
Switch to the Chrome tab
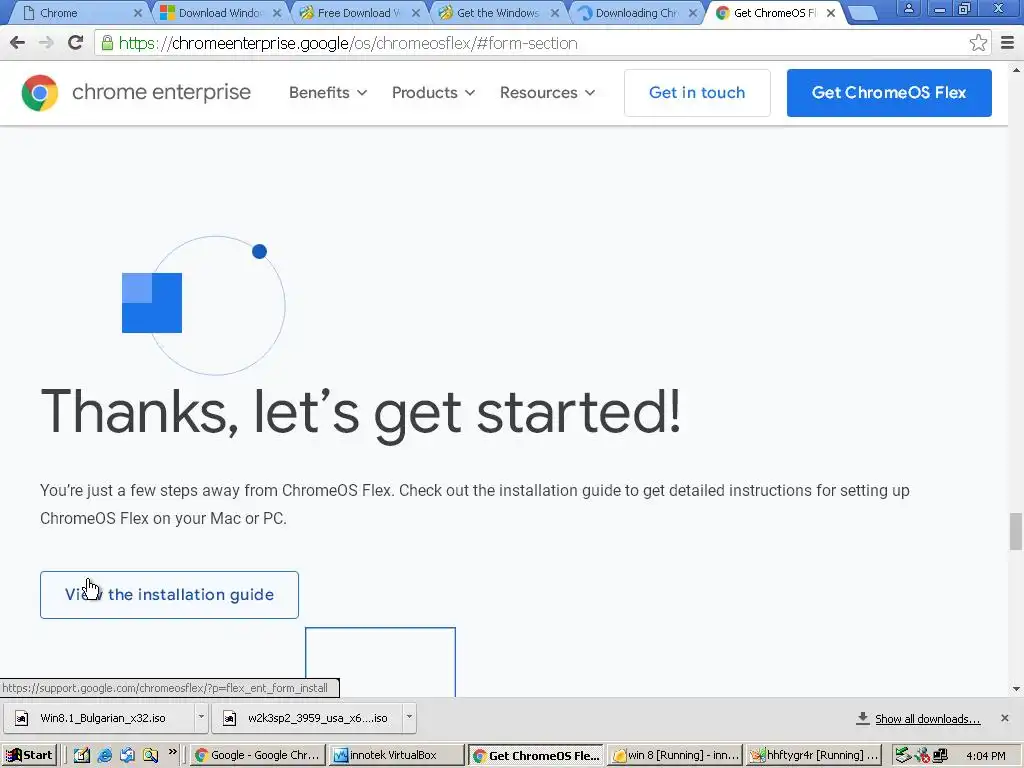[x=80, y=13]
